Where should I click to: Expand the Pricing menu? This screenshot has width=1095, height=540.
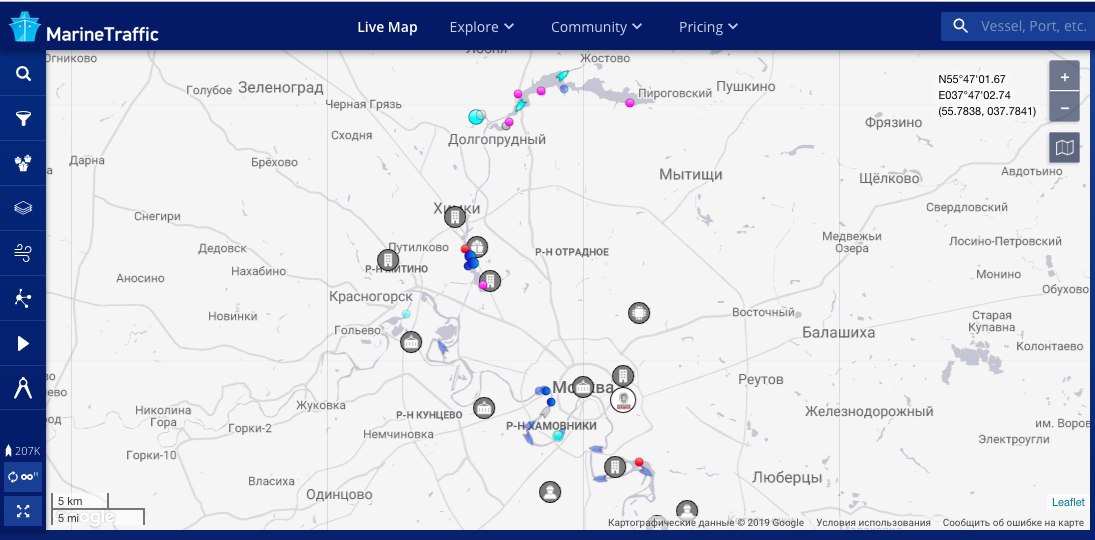point(709,27)
